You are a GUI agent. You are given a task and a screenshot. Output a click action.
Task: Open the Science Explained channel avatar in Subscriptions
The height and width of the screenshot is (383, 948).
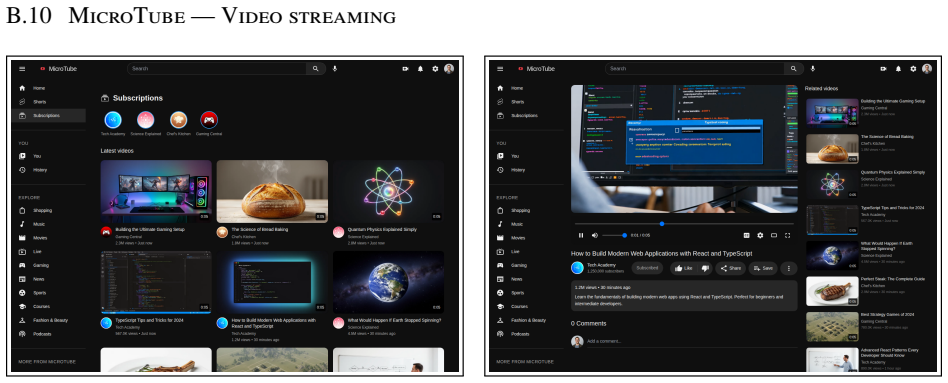(x=146, y=120)
